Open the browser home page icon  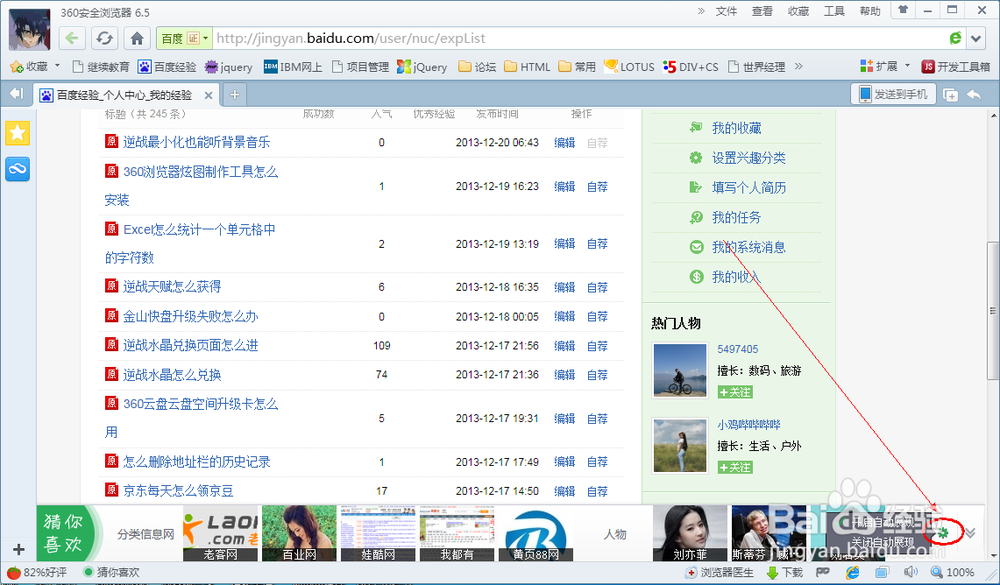tap(137, 38)
